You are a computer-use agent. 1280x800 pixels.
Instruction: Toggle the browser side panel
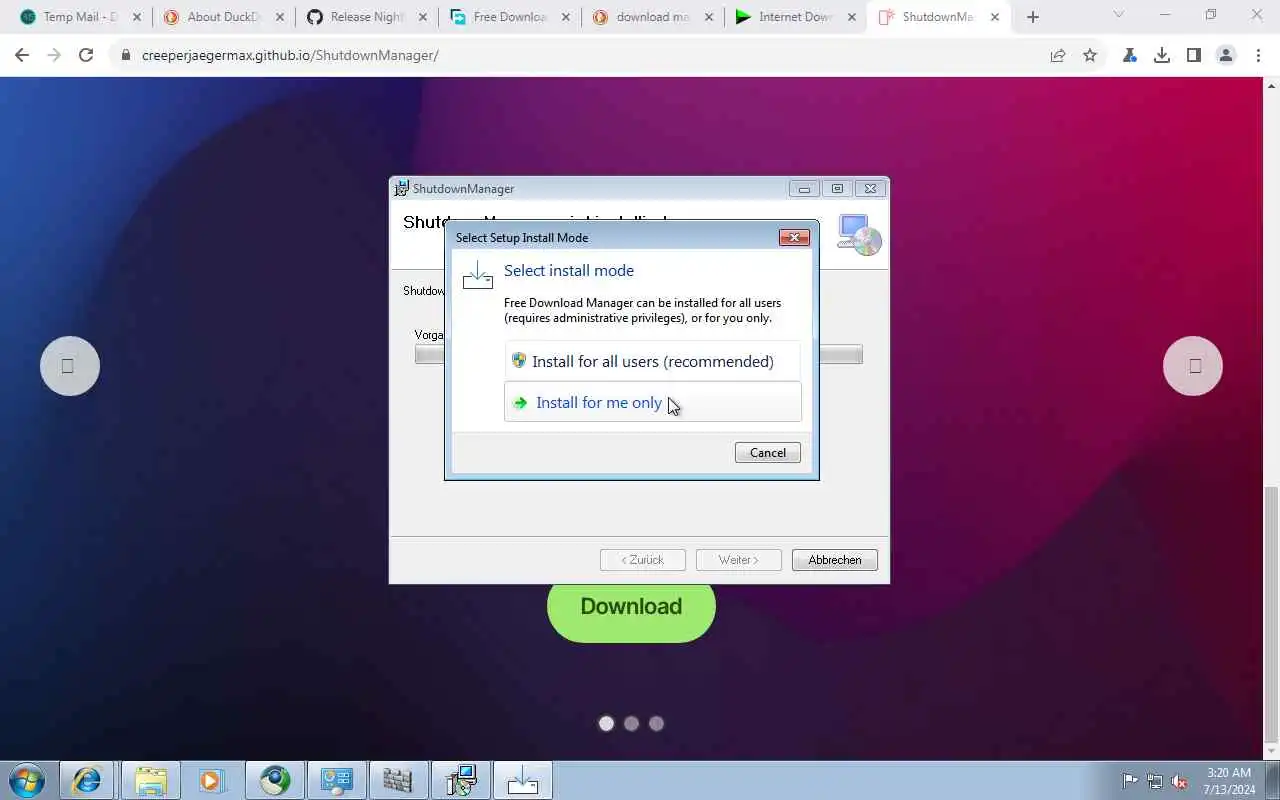pyautogui.click(x=1194, y=56)
